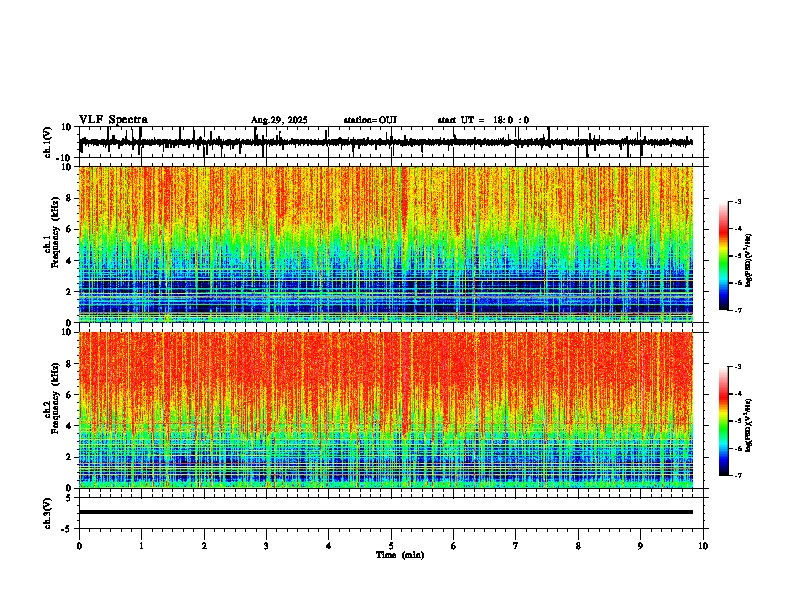Viewport: 792px width, 612px height.
Task: Click the time axis tick label '9'
Action: (640, 546)
